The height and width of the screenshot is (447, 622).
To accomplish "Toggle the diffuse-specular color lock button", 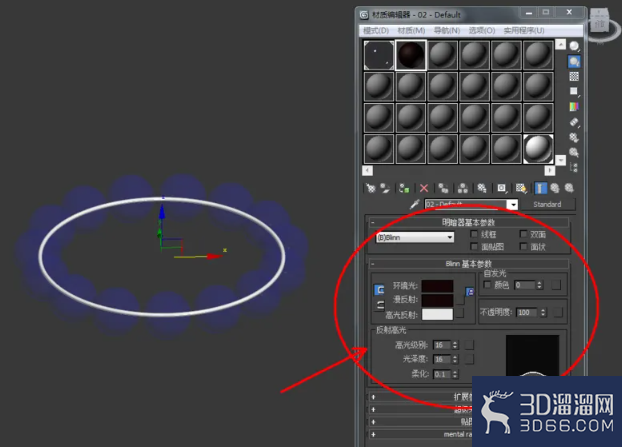I will pyautogui.click(x=380, y=305).
